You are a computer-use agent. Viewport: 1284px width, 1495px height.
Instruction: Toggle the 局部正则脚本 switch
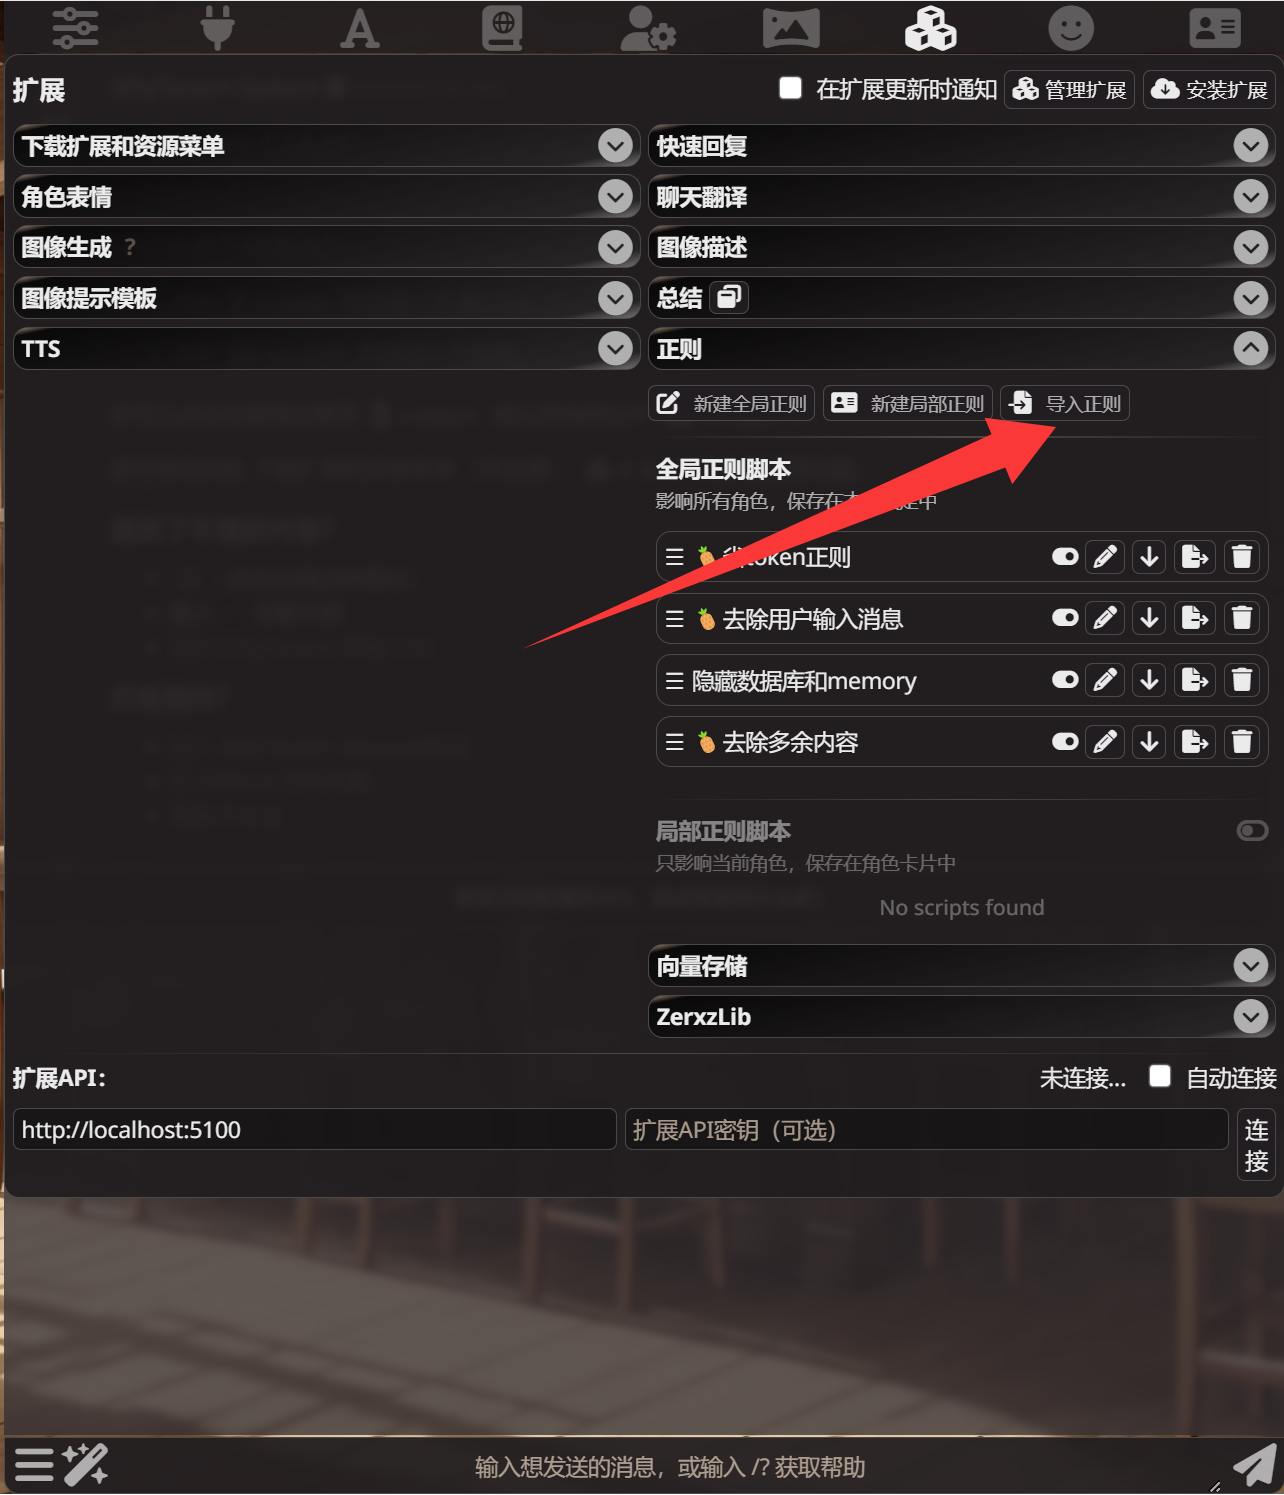pyautogui.click(x=1252, y=831)
